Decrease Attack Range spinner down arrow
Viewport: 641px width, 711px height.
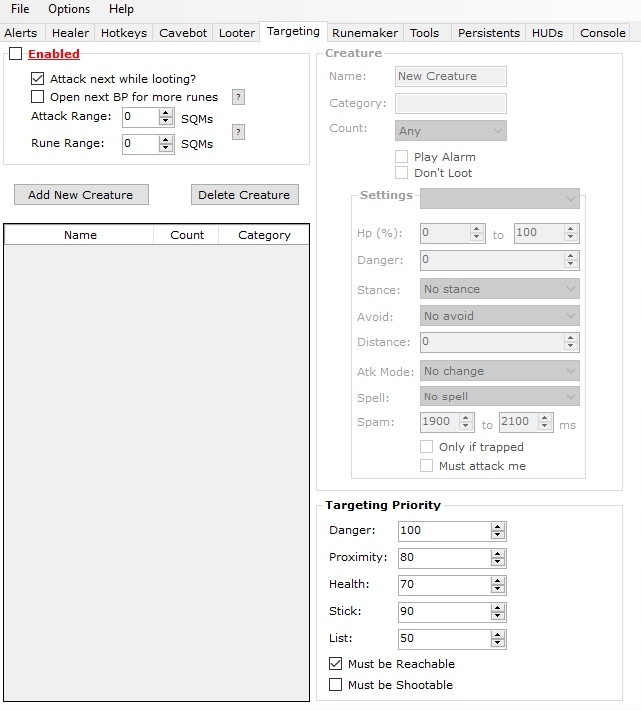[166, 122]
